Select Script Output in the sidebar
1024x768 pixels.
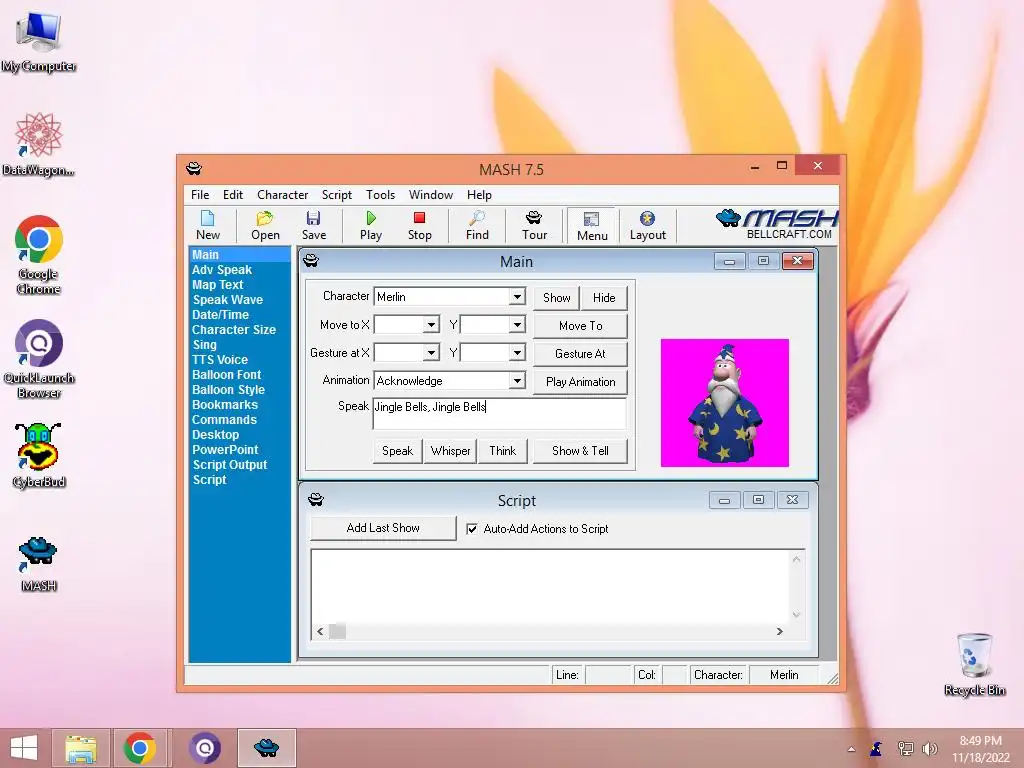click(230, 465)
